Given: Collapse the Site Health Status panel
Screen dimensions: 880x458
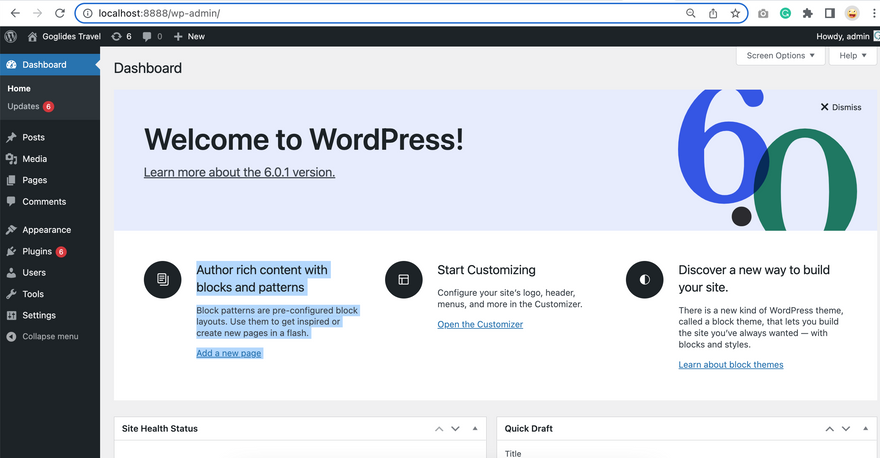Looking at the screenshot, I should coord(475,428).
